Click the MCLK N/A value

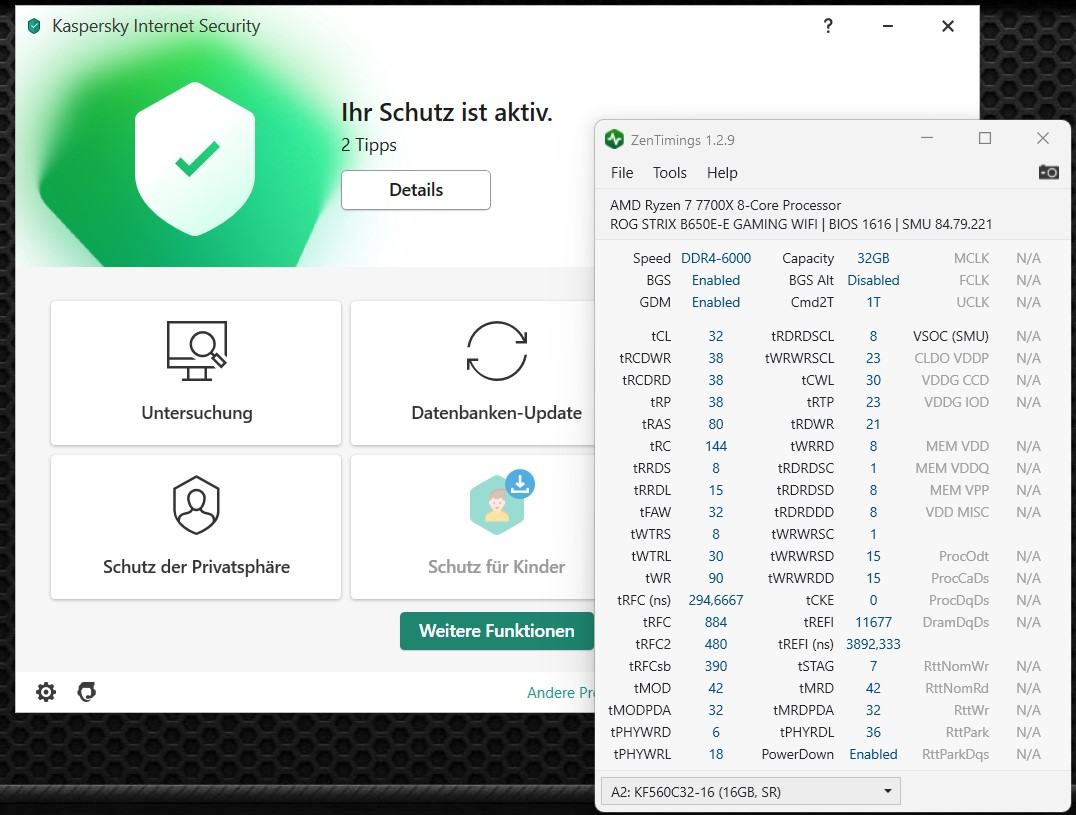click(1028, 258)
